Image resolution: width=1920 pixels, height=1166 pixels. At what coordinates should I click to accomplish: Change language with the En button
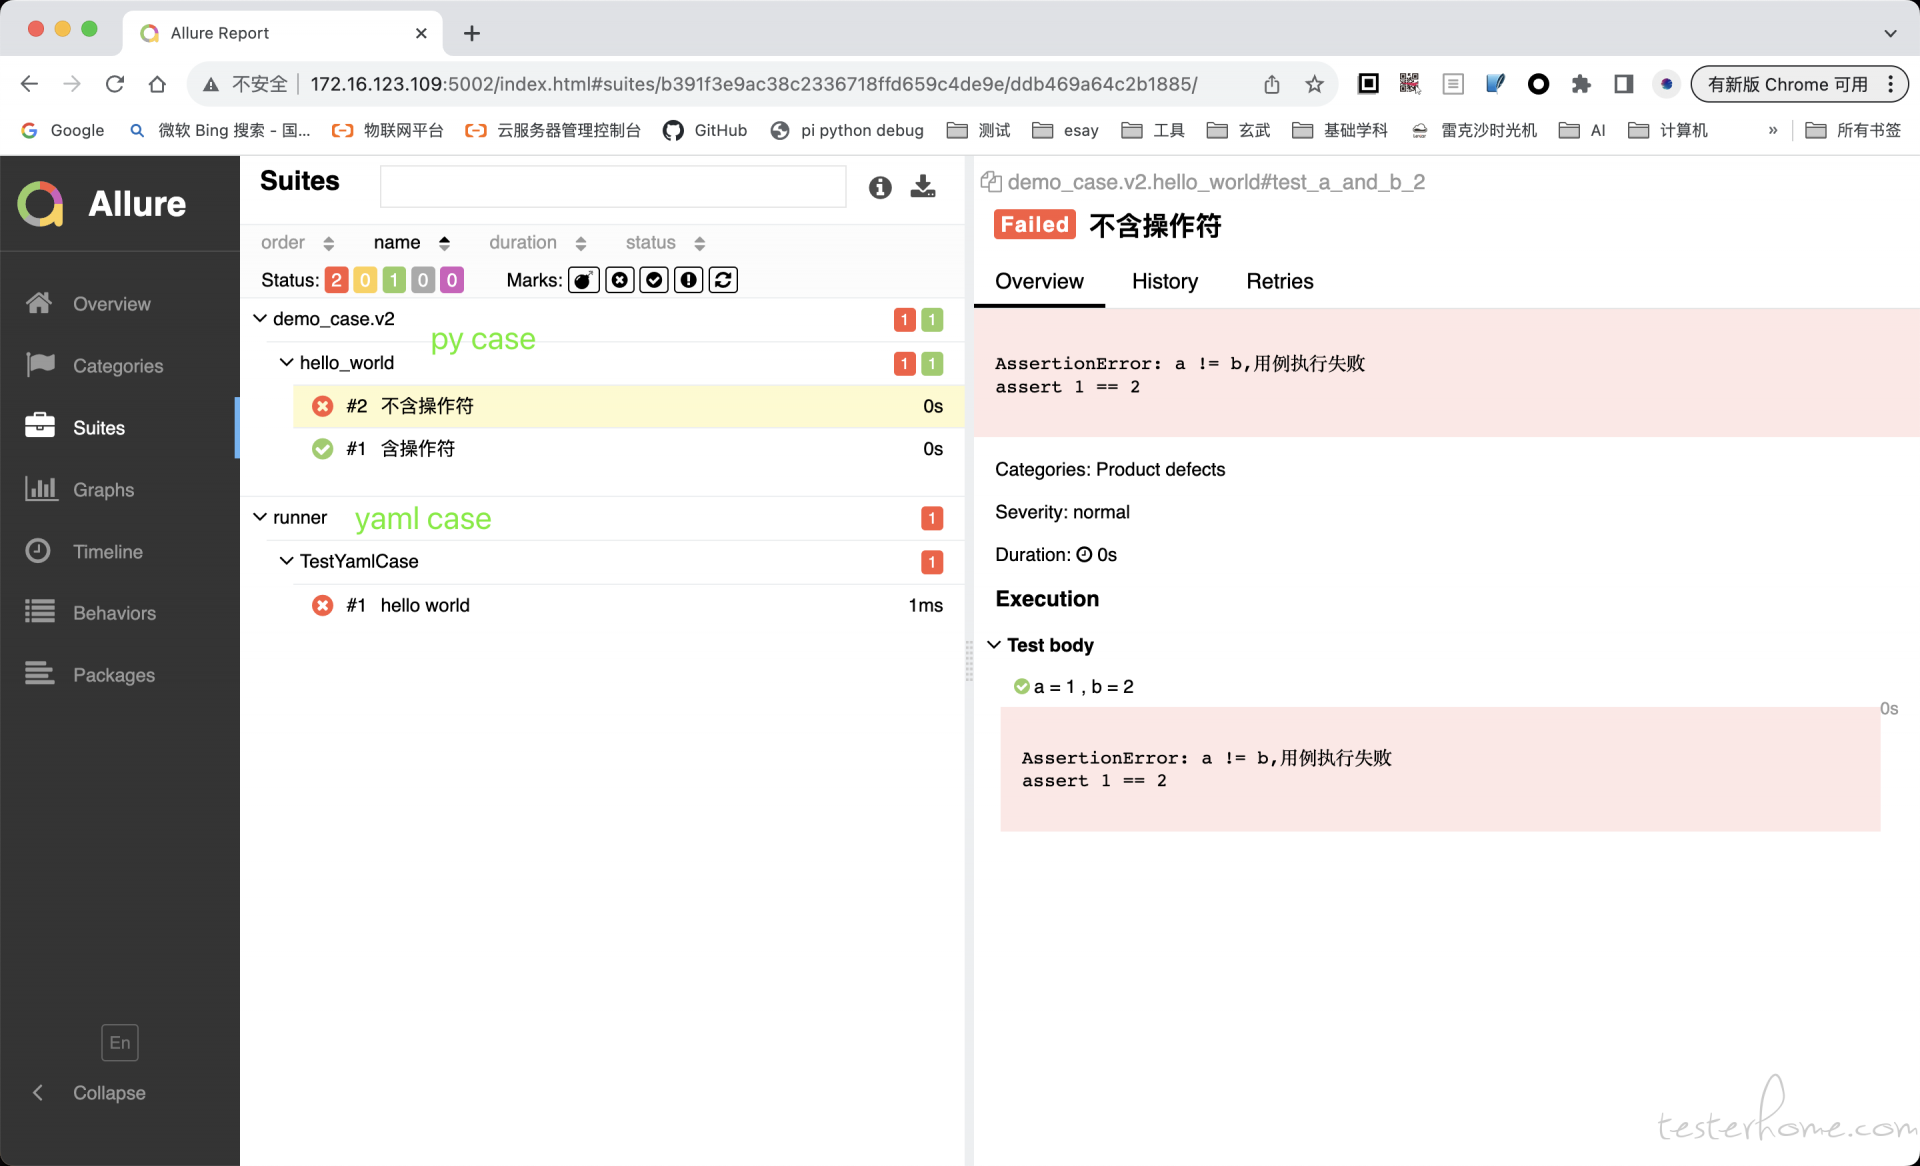120,1042
